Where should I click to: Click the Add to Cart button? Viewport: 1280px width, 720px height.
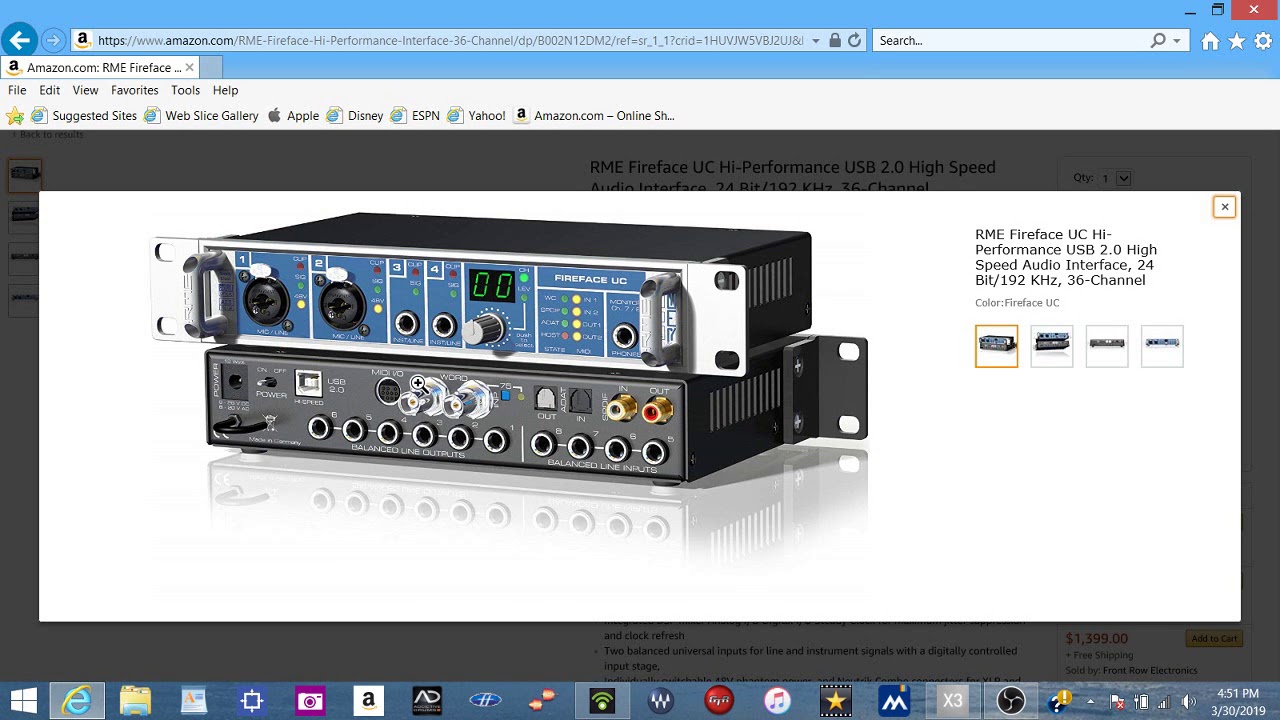1214,639
